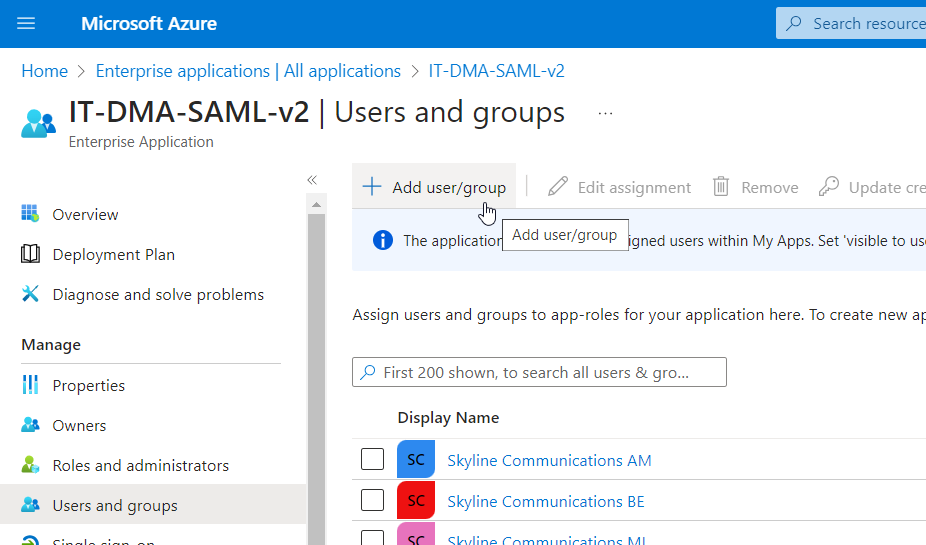Click the Add user/group button
Viewport: 926px width, 545px height.
[x=434, y=187]
